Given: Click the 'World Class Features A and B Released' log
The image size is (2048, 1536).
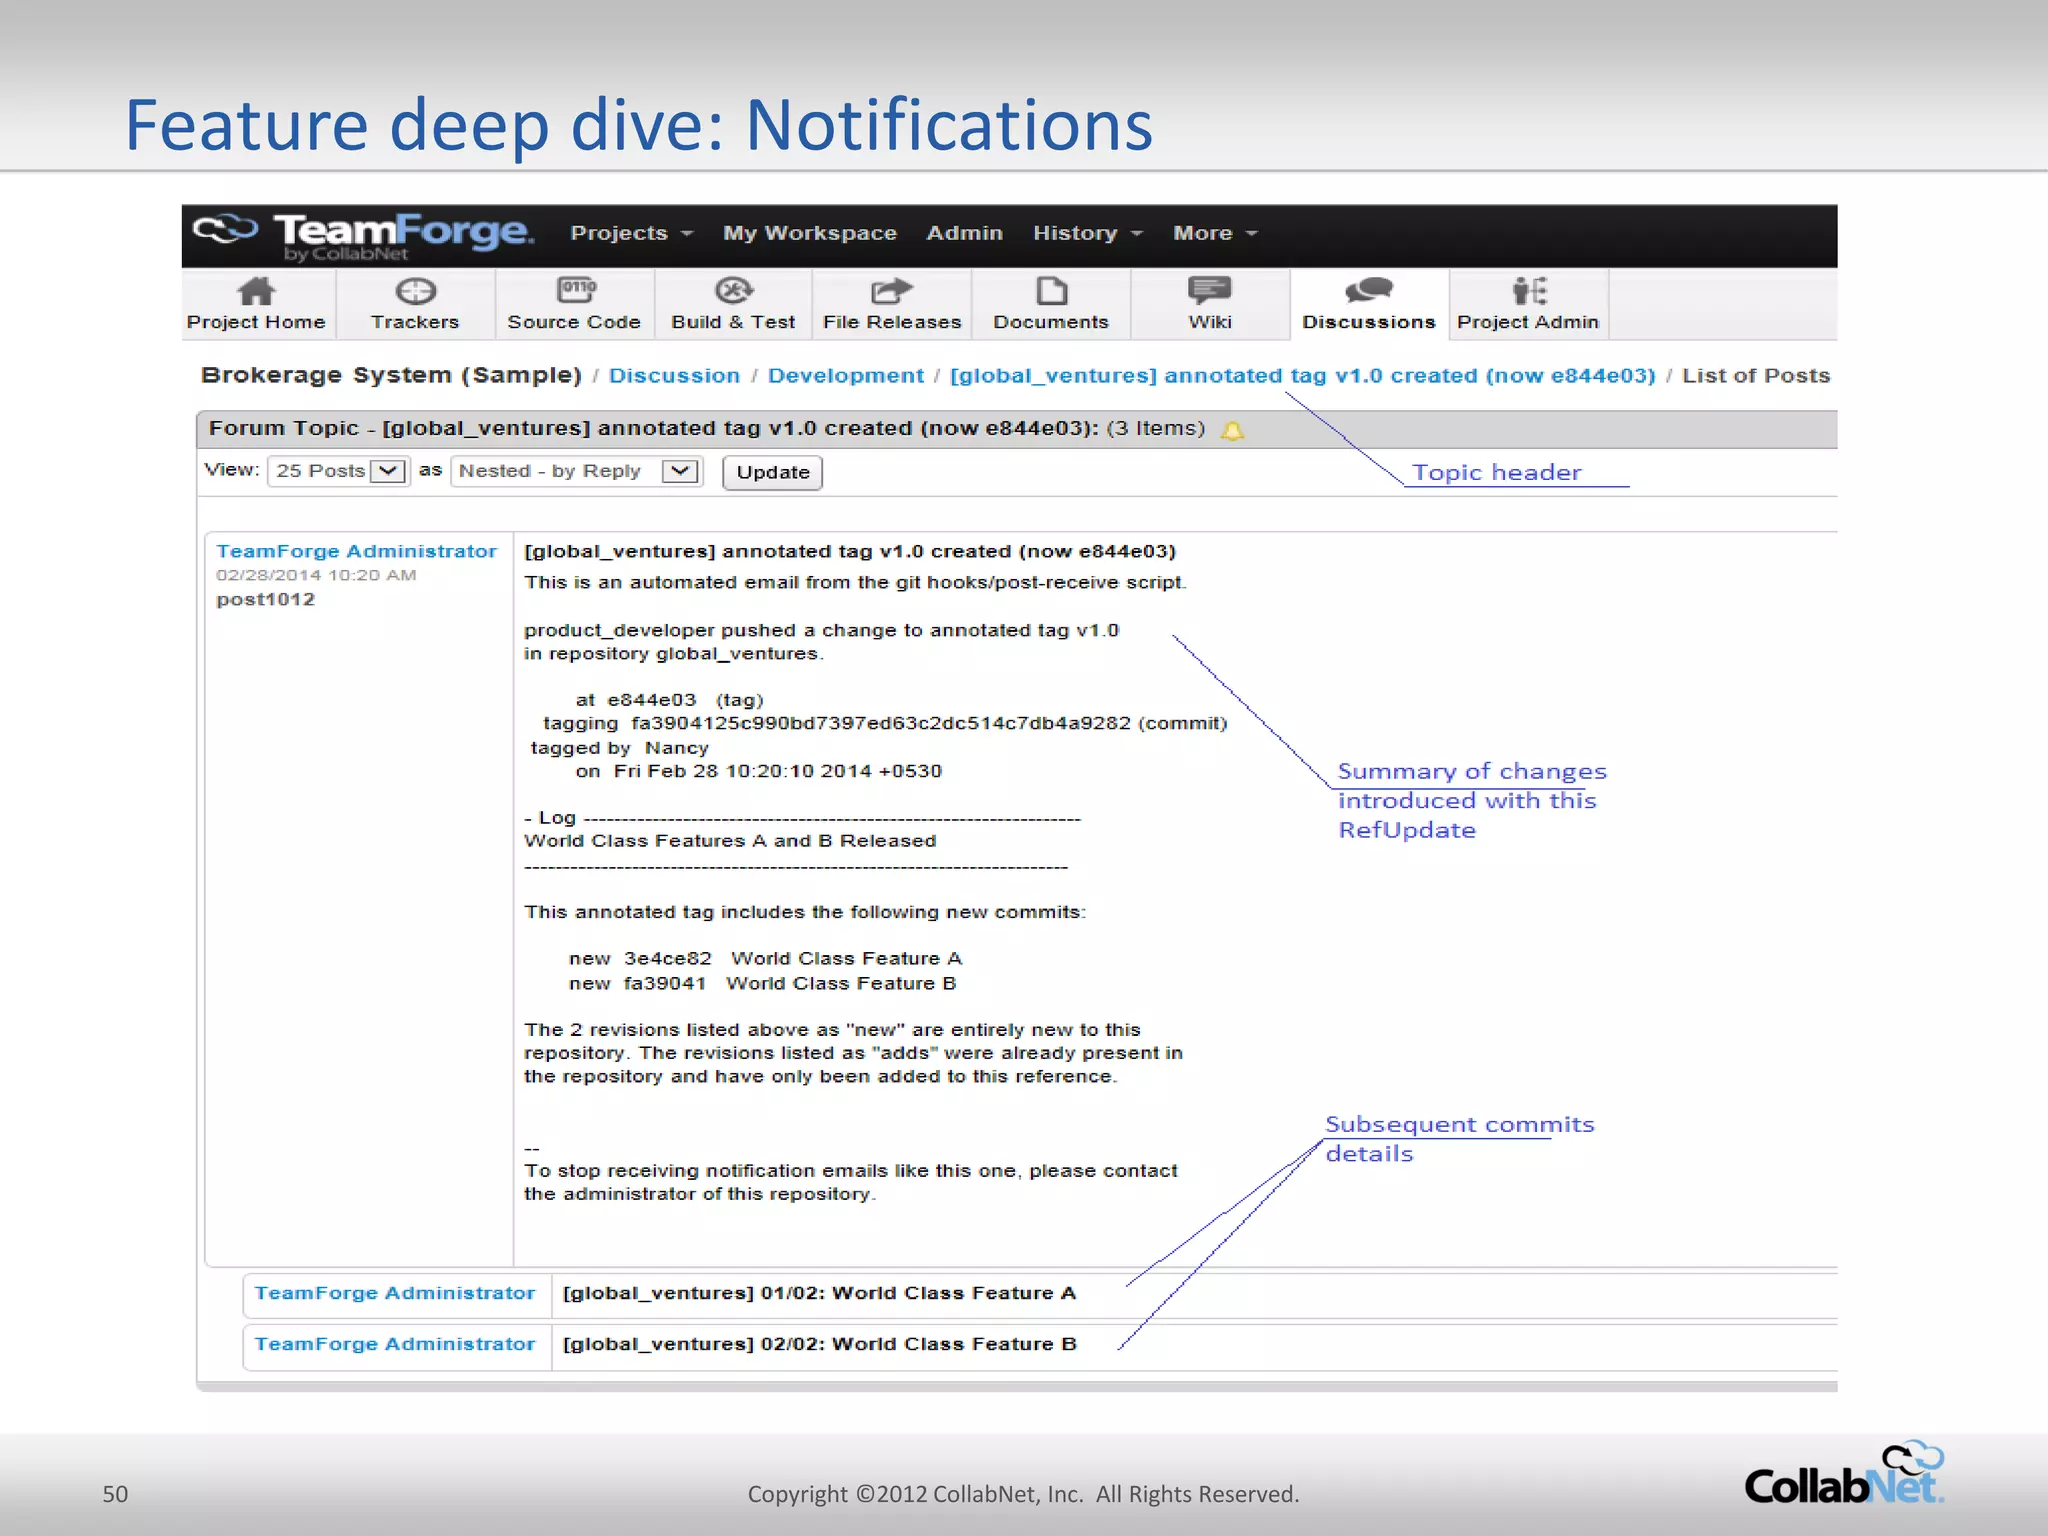Looking at the screenshot, I should point(730,841).
